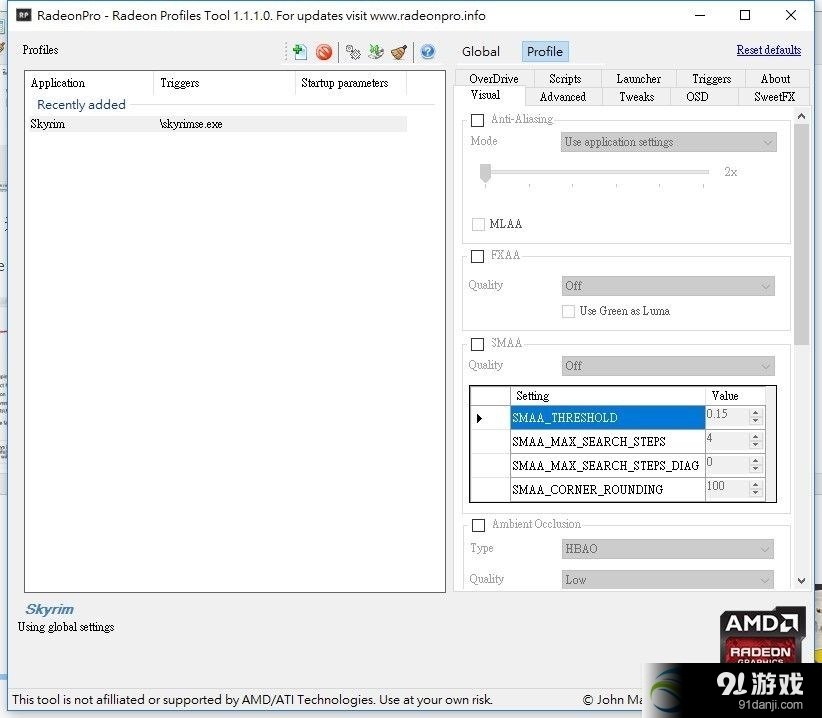Enable the Ambient Occlusion checkbox
The height and width of the screenshot is (718, 822).
pos(478,525)
